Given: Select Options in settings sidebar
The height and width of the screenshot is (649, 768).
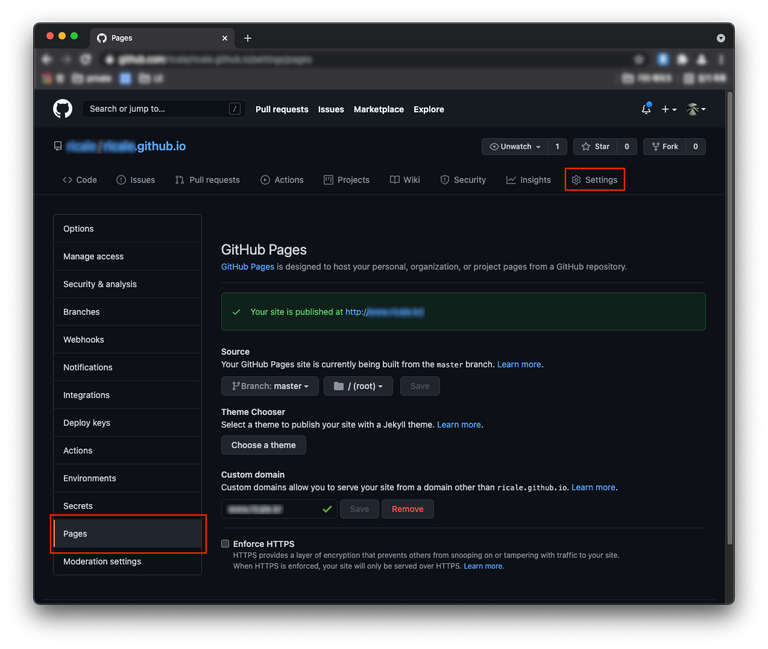Looking at the screenshot, I should 127,229.
